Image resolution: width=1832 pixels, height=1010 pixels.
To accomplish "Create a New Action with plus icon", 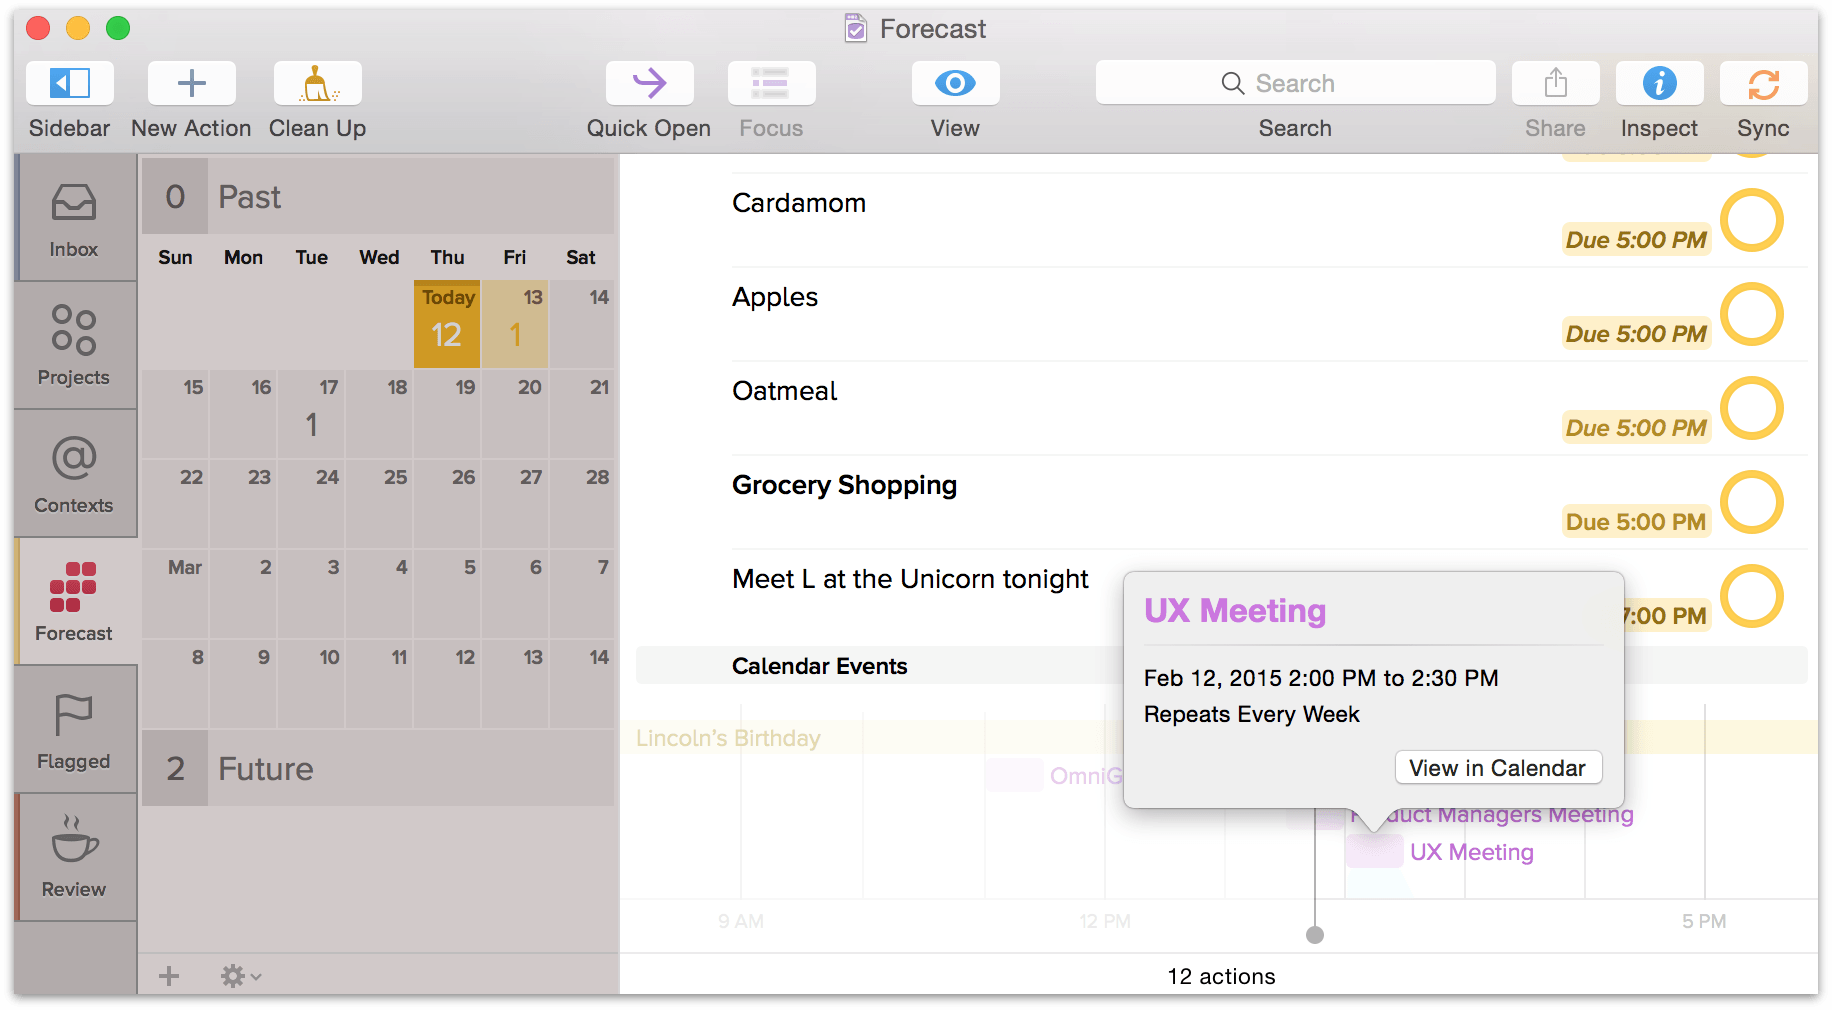I will coord(192,83).
